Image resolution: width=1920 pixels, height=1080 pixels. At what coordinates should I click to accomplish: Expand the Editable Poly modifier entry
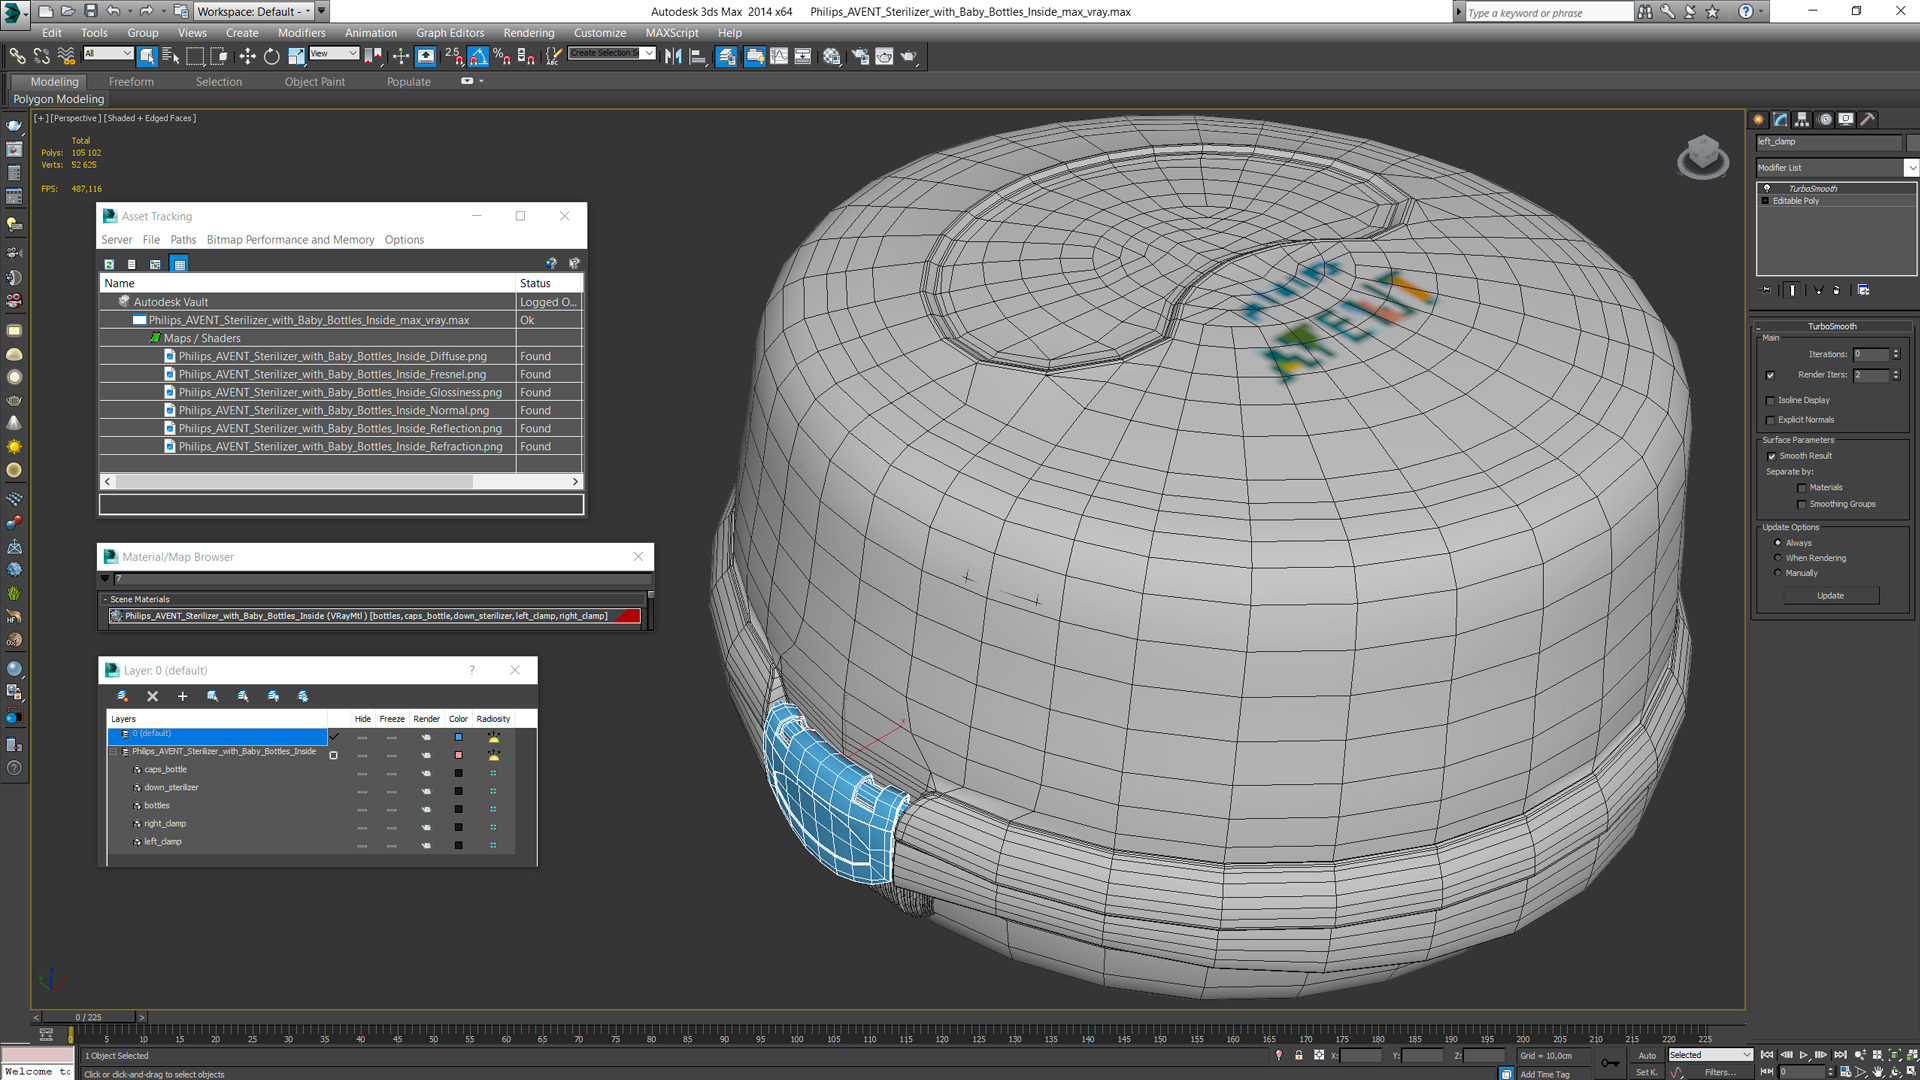tap(1766, 201)
